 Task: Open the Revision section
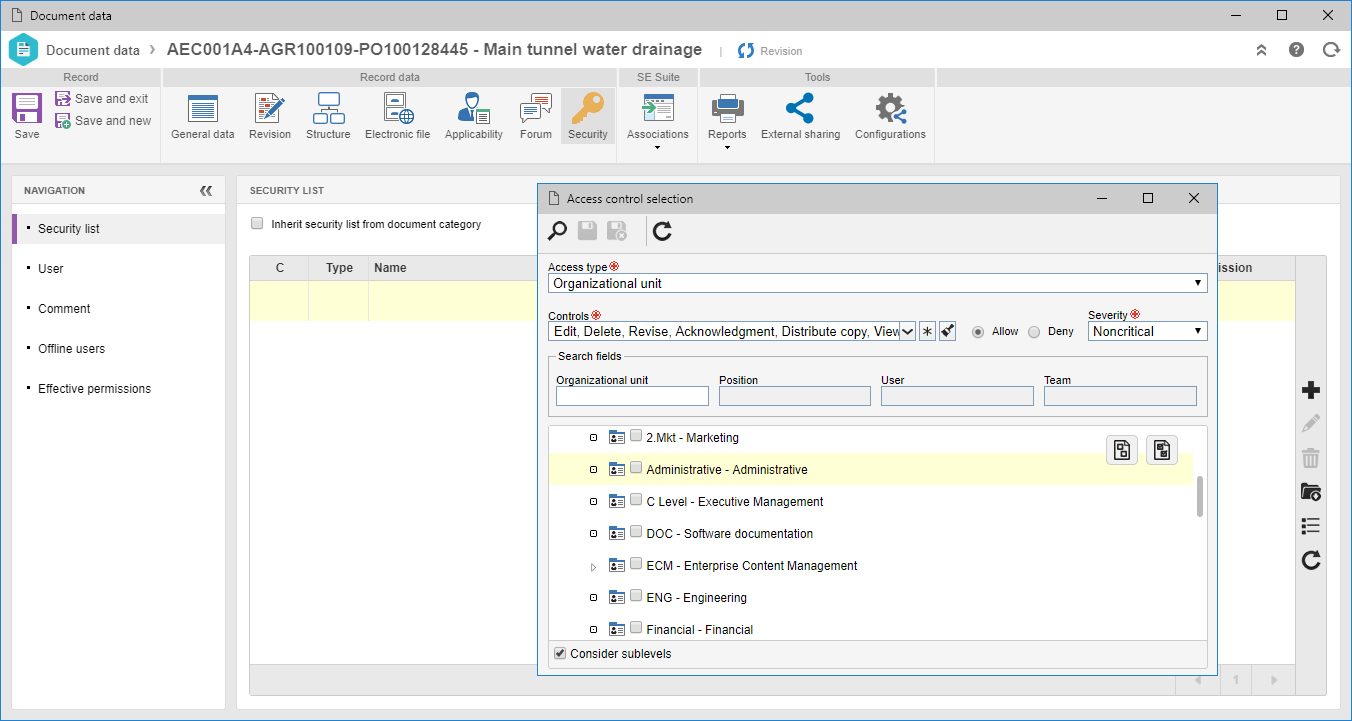[270, 116]
